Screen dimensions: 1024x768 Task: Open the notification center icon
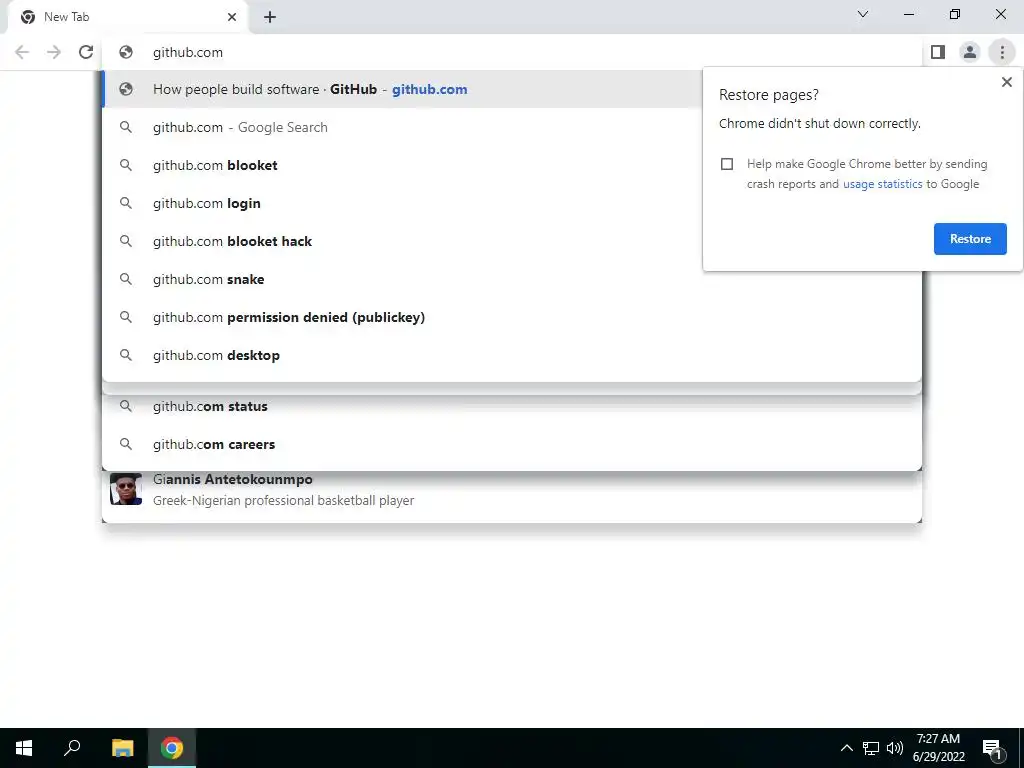992,748
